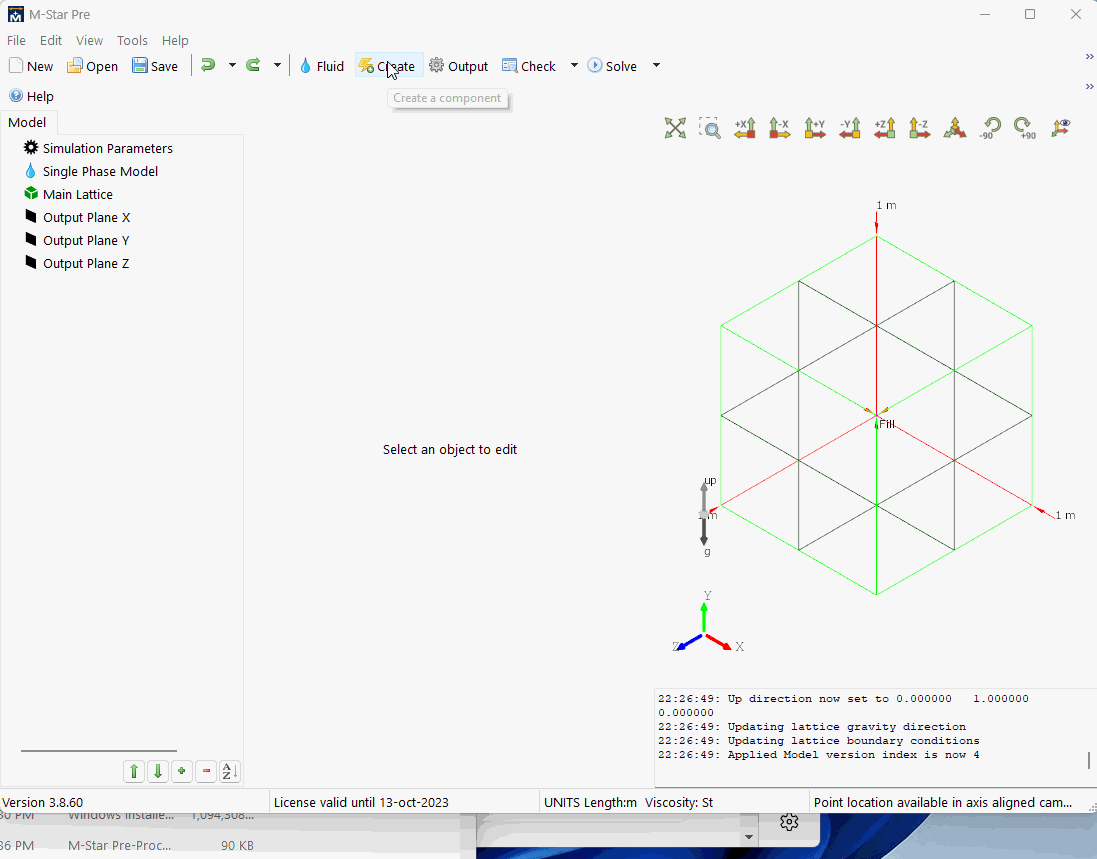Switch to the isometric view
Screen dimensions: 1097x859
coord(954,128)
